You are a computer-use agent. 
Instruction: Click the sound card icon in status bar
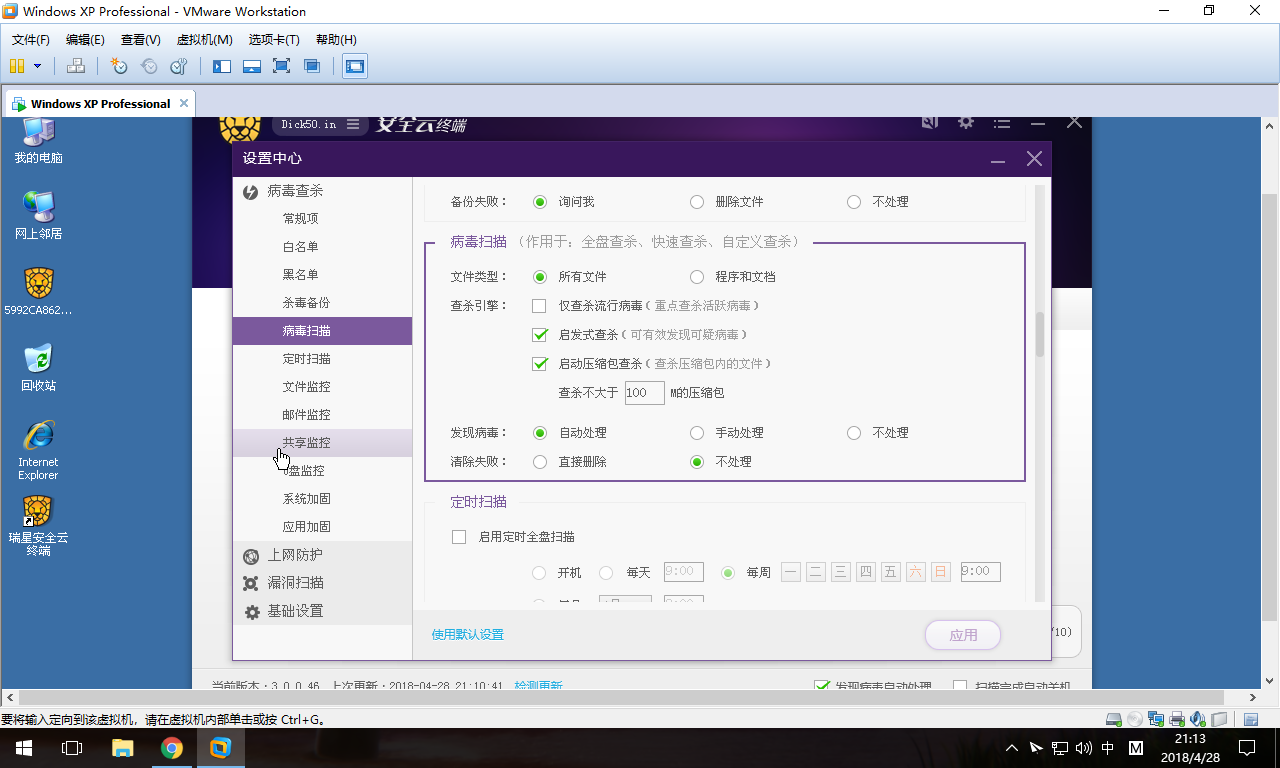(x=1198, y=719)
